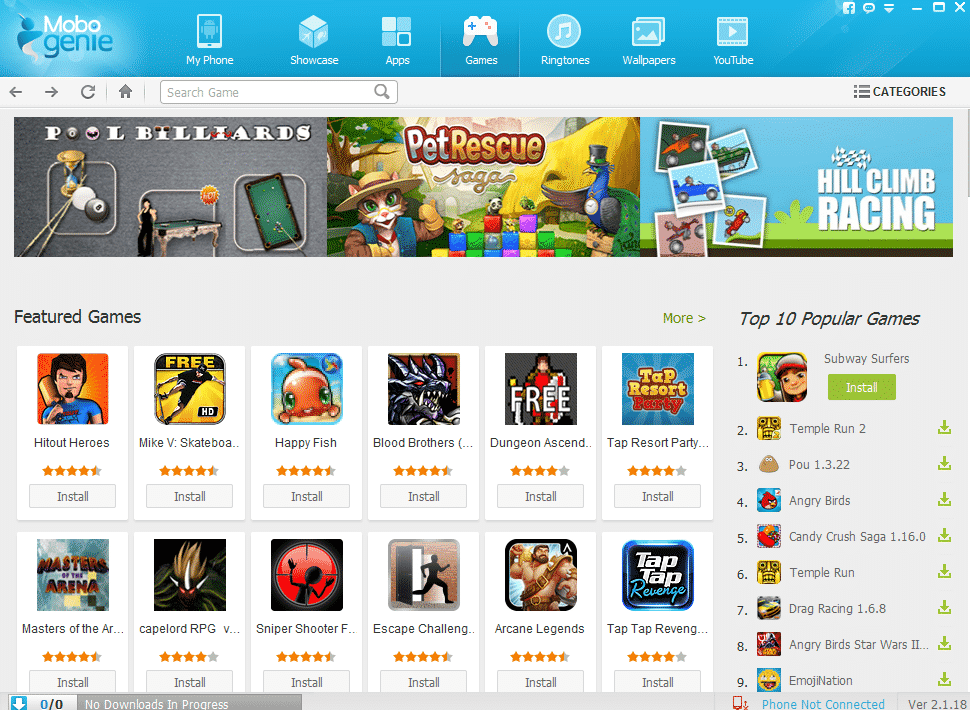Install Hitout Heroes game
Viewport: 970px width, 710px height.
click(x=72, y=496)
